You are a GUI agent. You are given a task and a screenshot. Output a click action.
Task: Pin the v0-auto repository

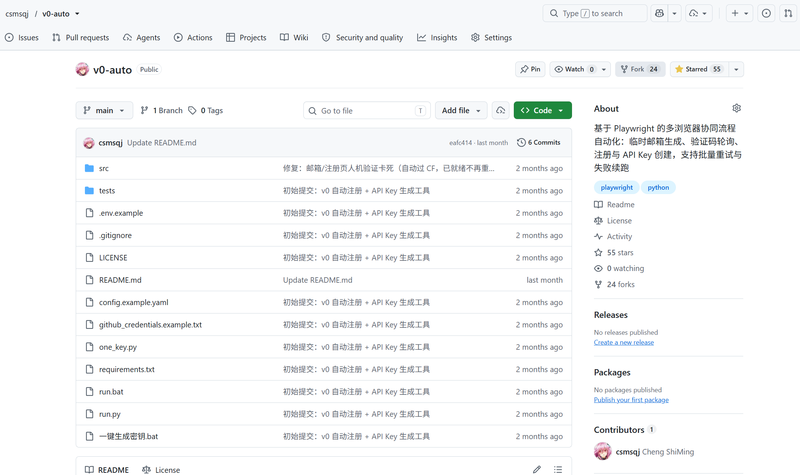coord(530,69)
